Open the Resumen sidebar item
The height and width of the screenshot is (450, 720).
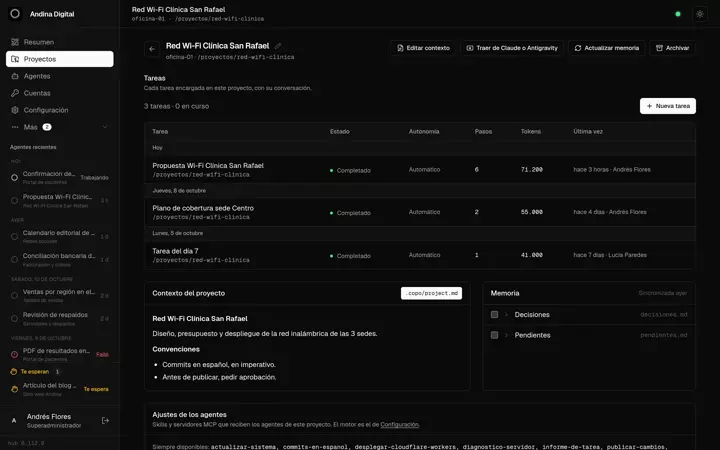click(60, 42)
